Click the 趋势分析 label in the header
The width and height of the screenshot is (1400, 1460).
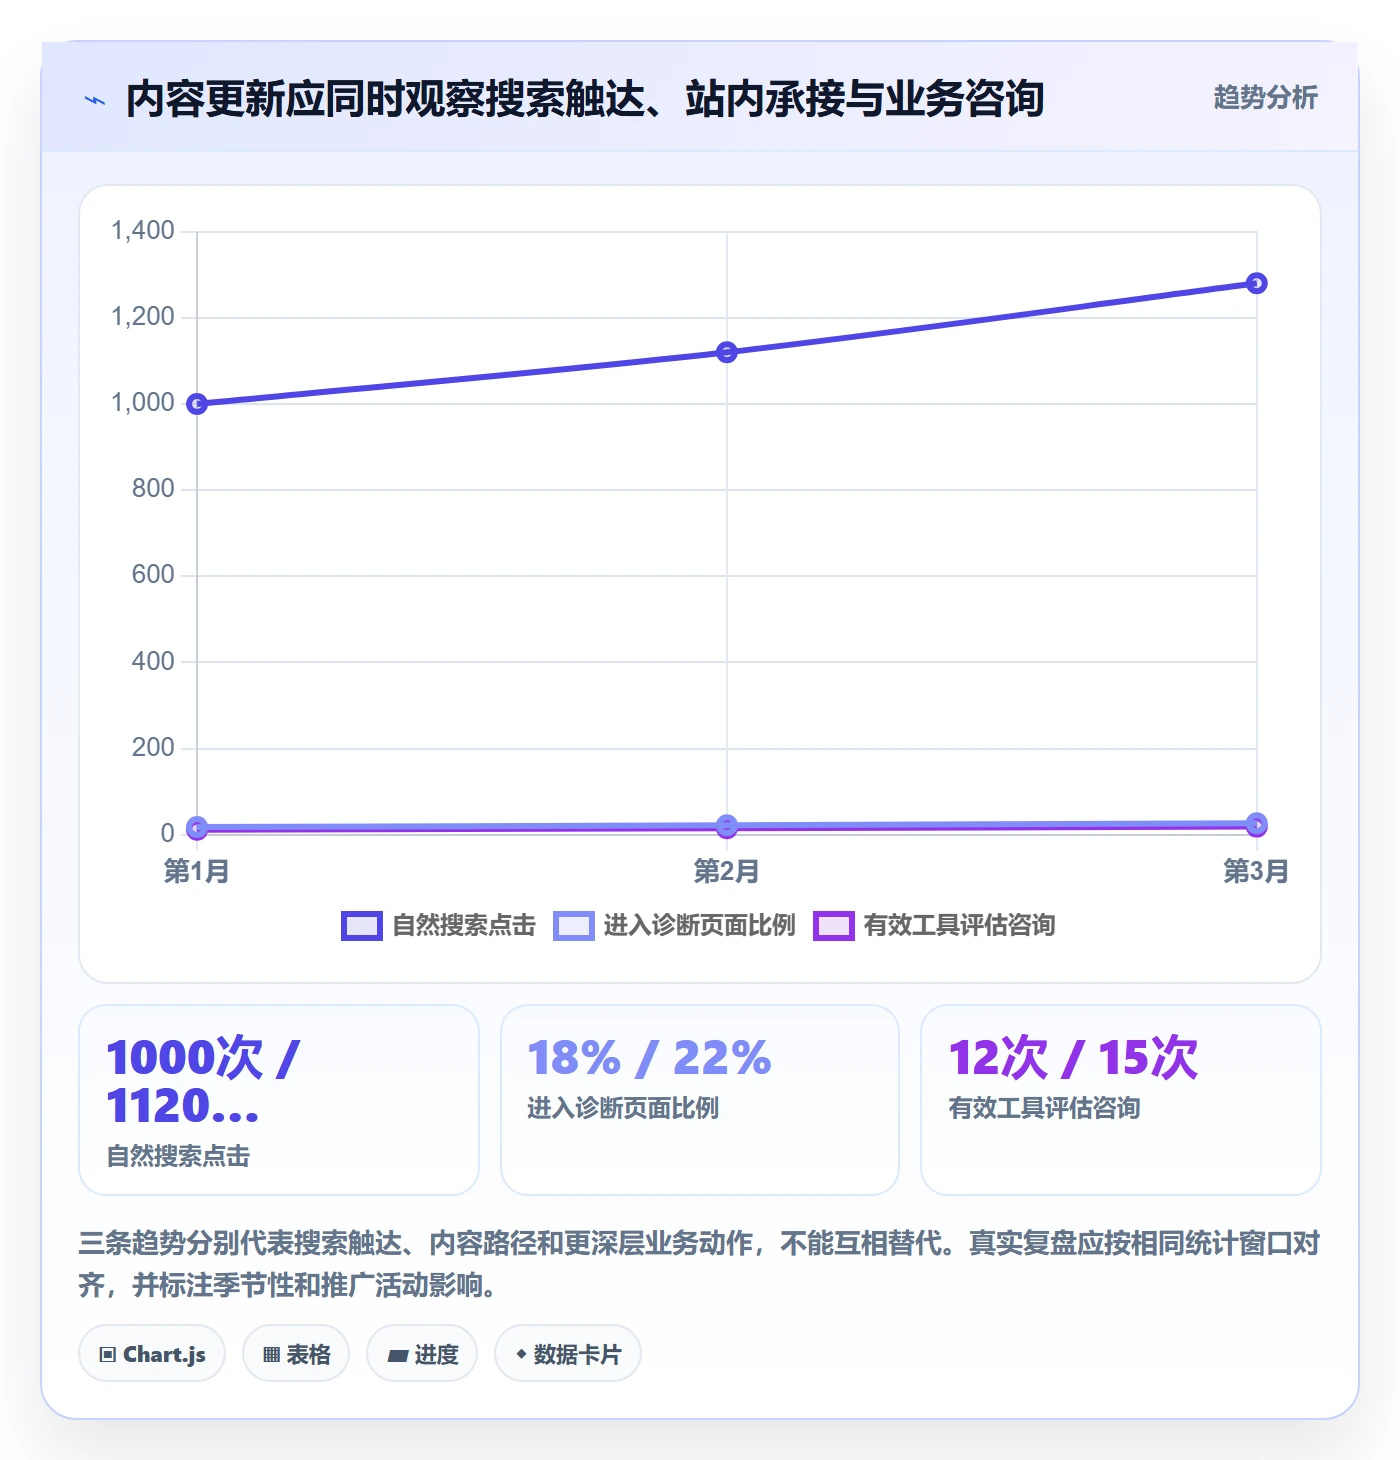tap(1265, 97)
